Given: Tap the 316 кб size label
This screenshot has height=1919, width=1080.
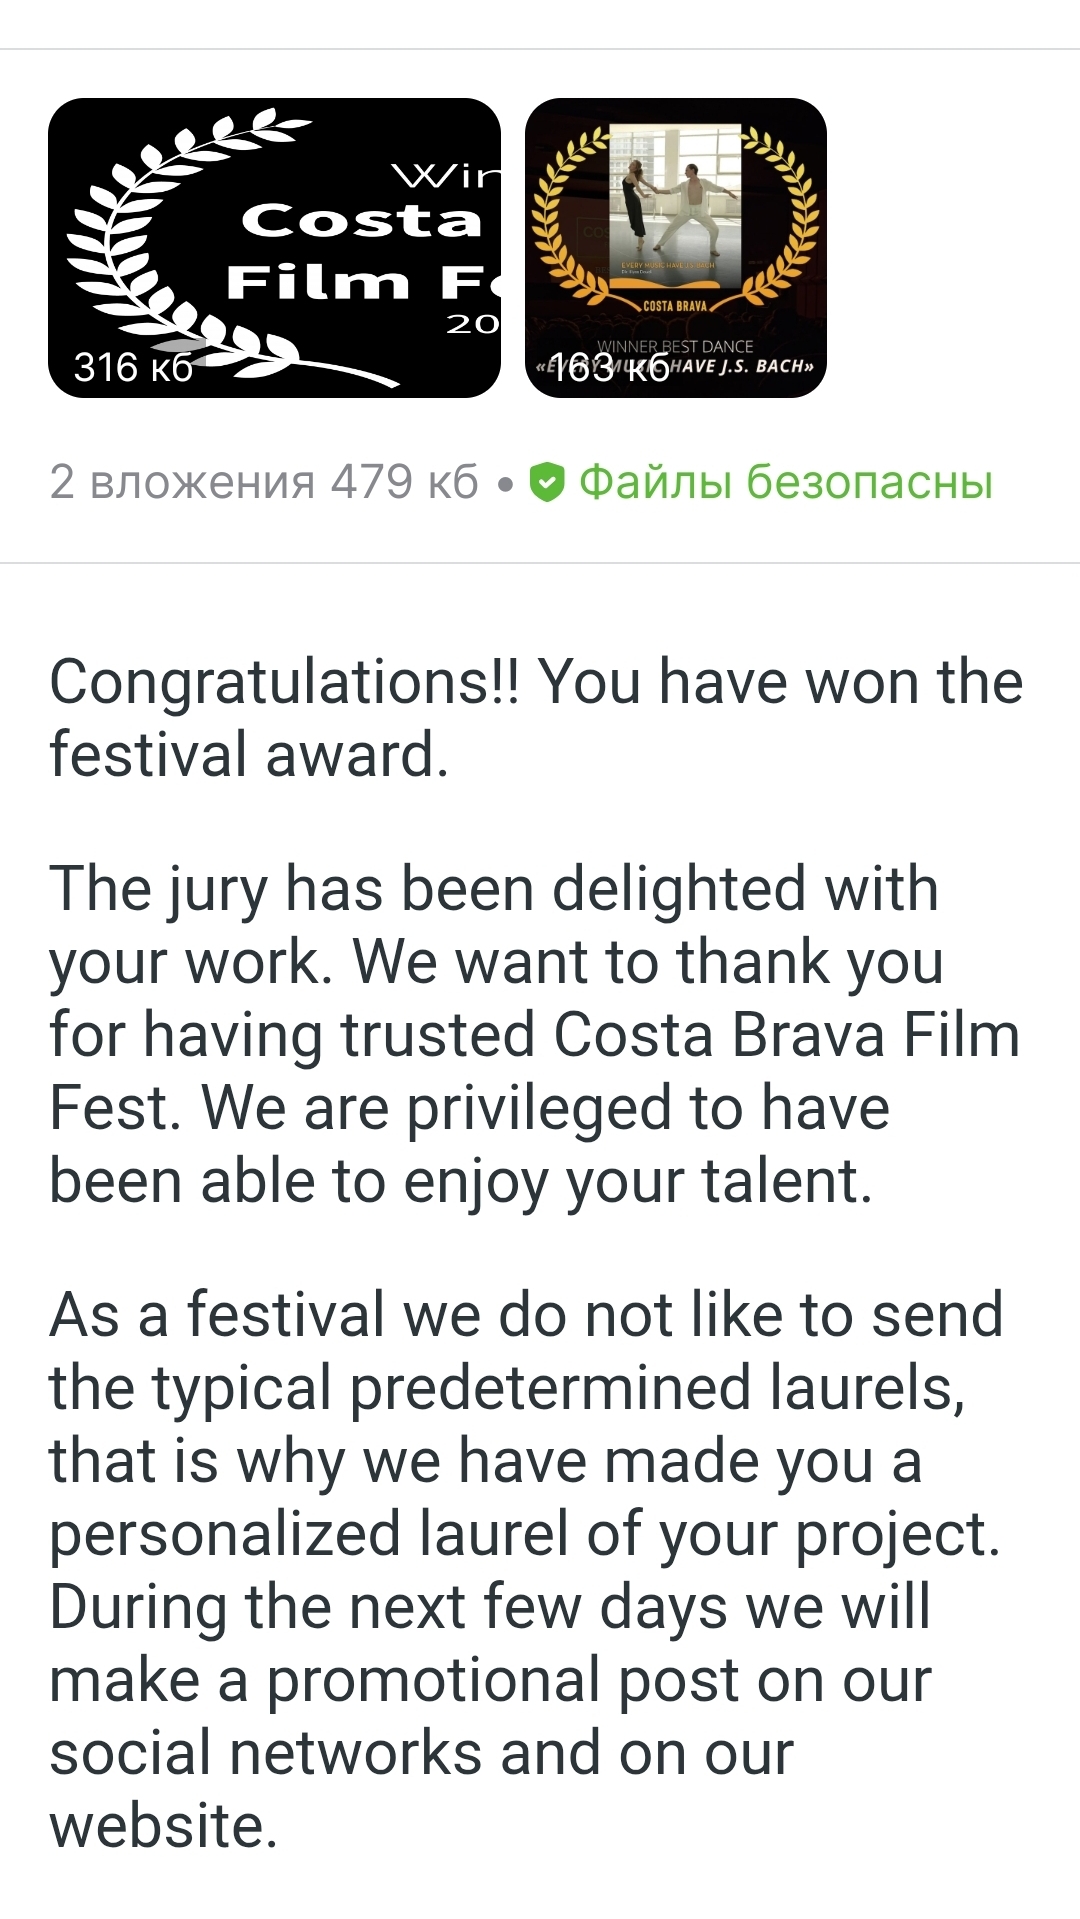Looking at the screenshot, I should point(133,367).
